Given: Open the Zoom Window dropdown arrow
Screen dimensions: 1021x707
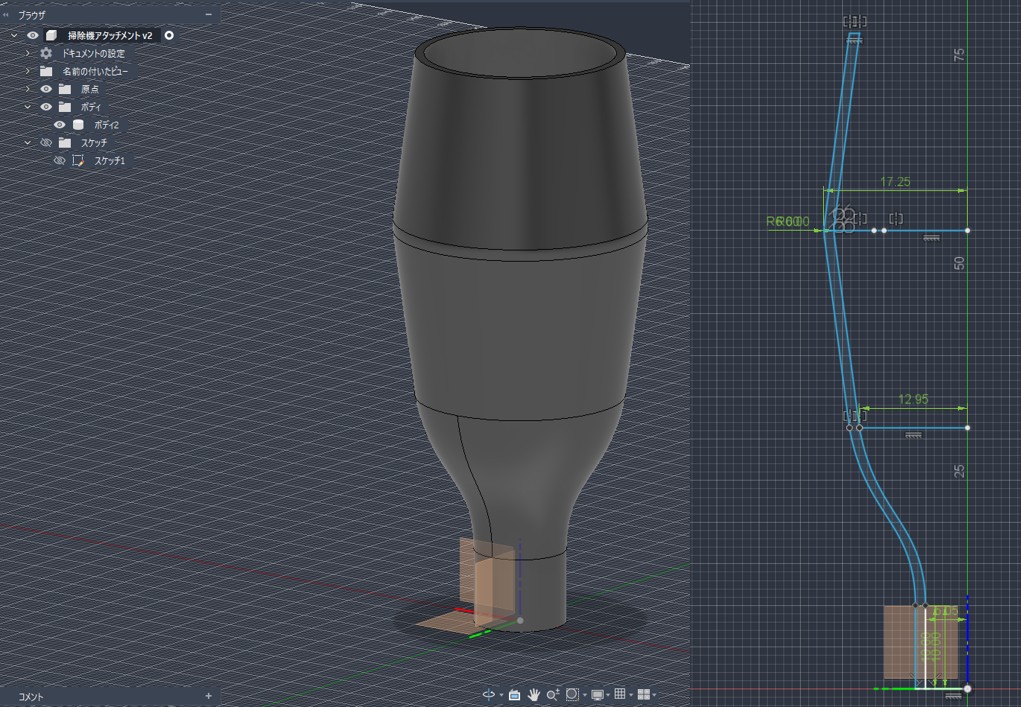Looking at the screenshot, I should click(x=585, y=695).
